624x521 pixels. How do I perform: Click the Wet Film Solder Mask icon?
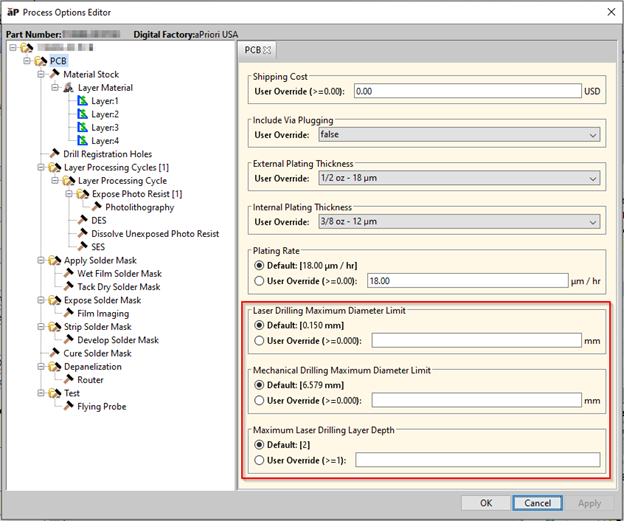(68, 273)
